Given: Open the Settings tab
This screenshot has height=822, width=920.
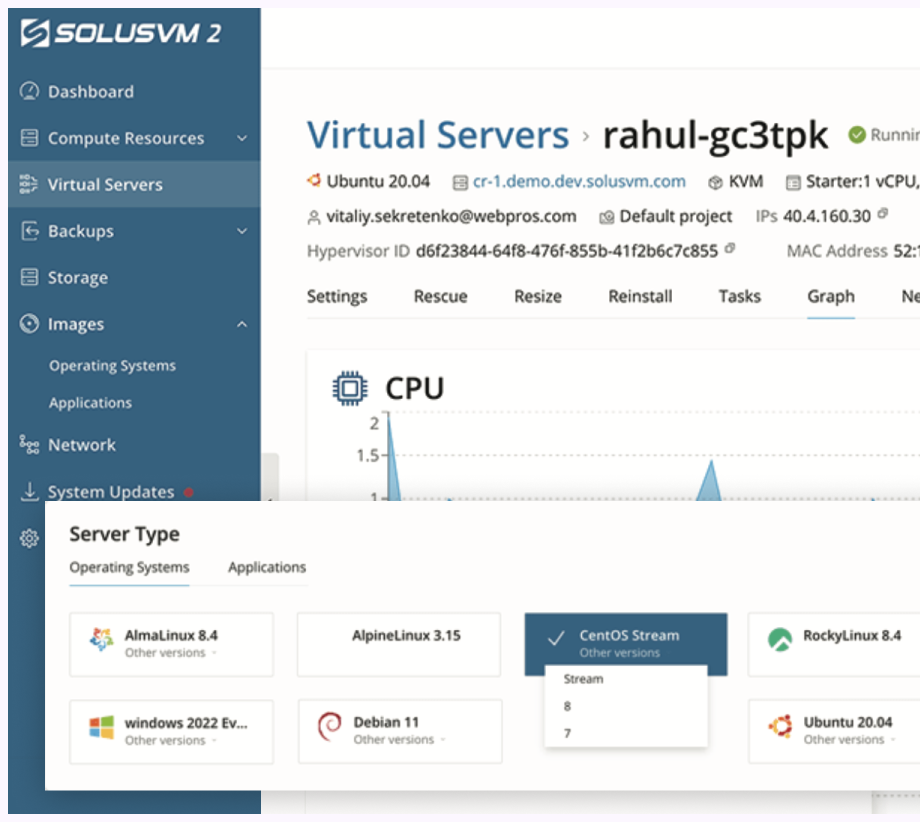Looking at the screenshot, I should [x=337, y=296].
